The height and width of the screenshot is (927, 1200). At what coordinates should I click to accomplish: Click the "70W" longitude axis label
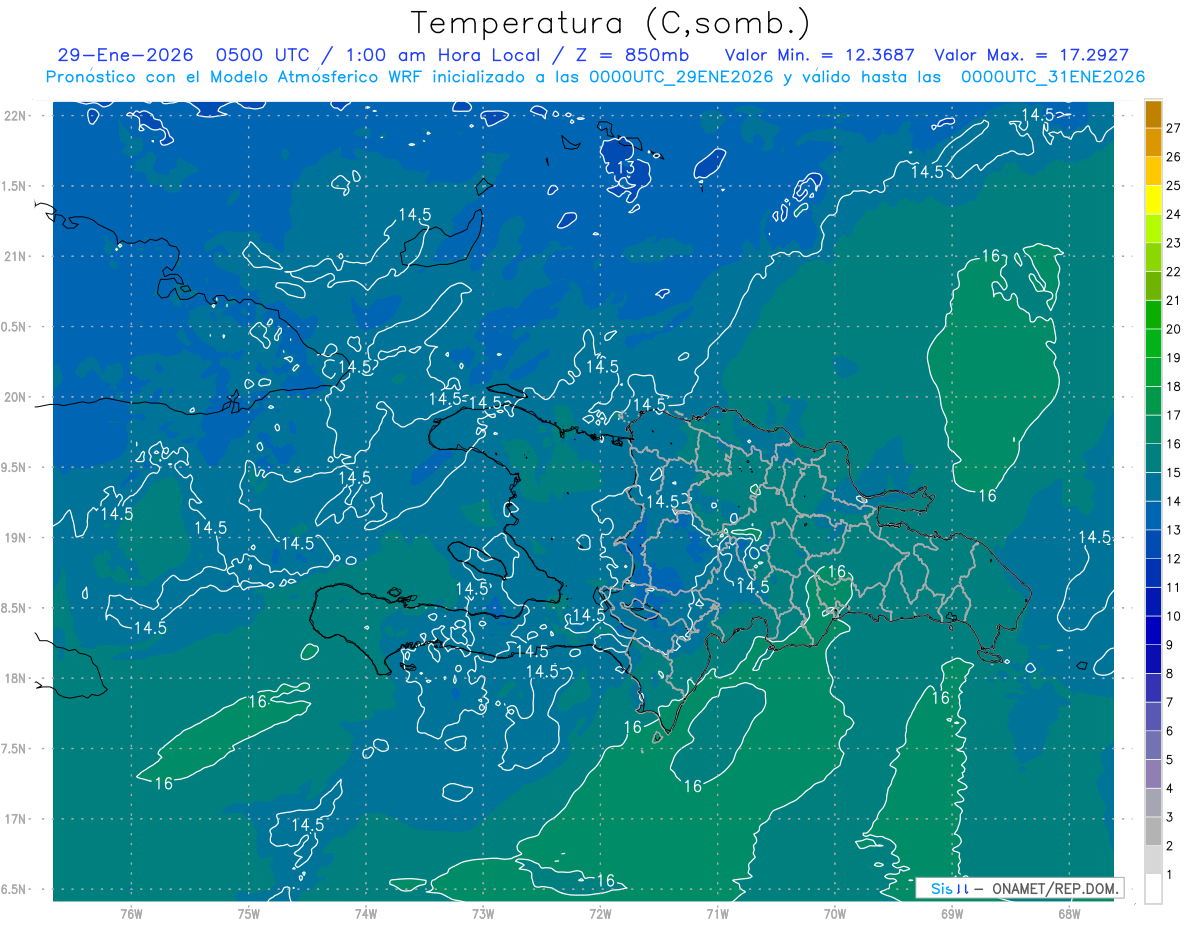coord(835,913)
